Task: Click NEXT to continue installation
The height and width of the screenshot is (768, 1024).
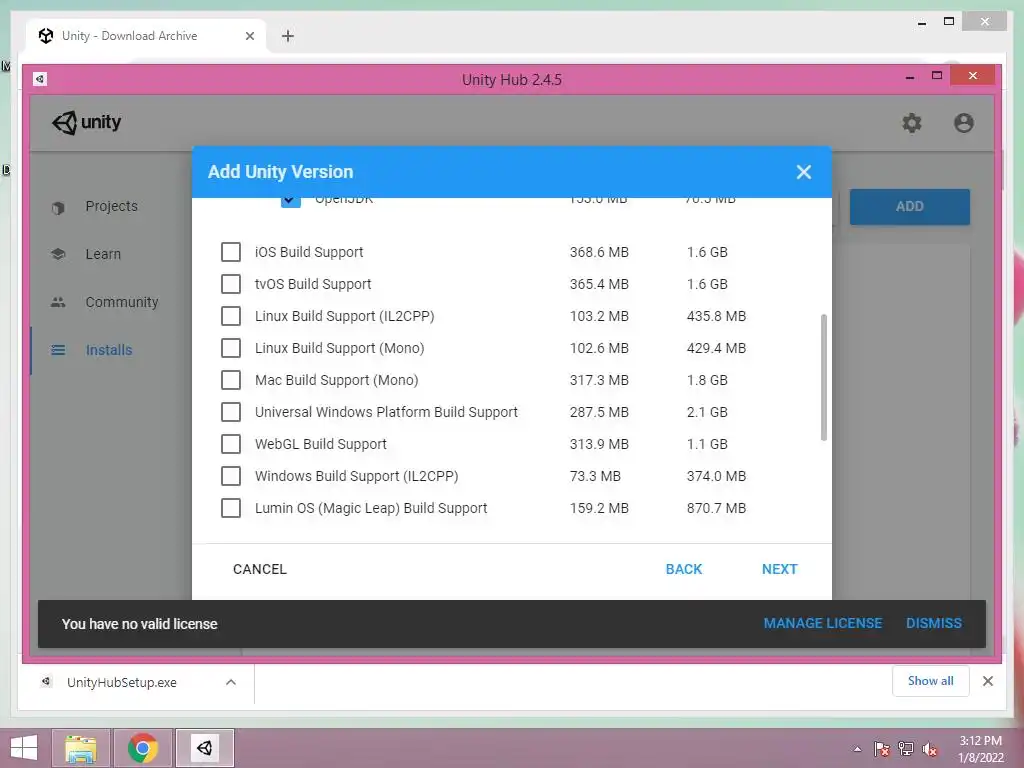Action: click(779, 569)
